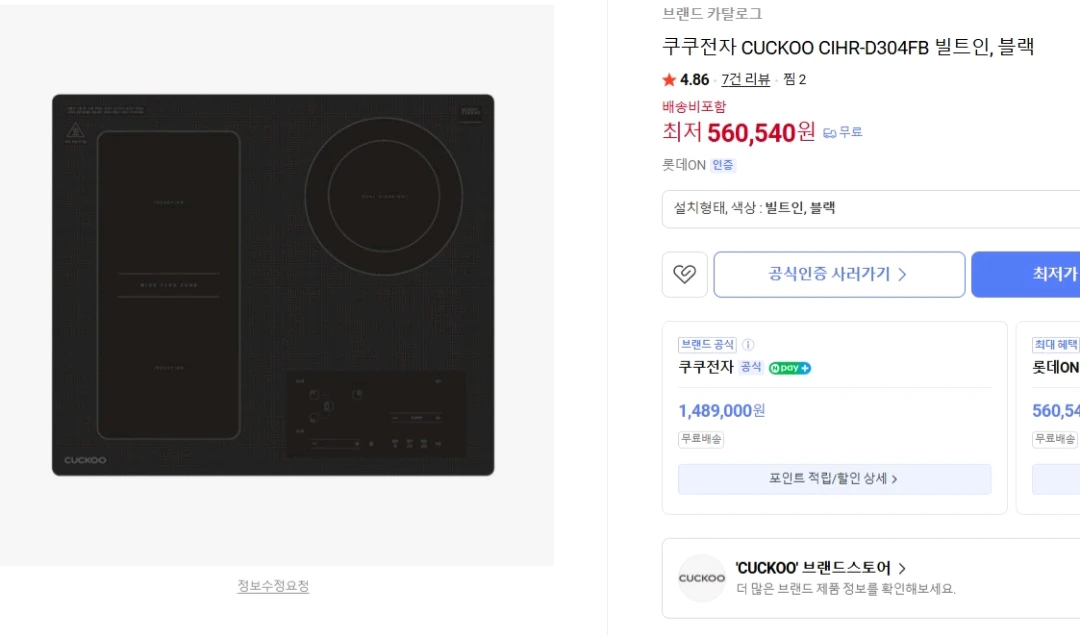Viewport: 1080px width, 635px height.
Task: Click the red star rating icon
Action: click(669, 80)
